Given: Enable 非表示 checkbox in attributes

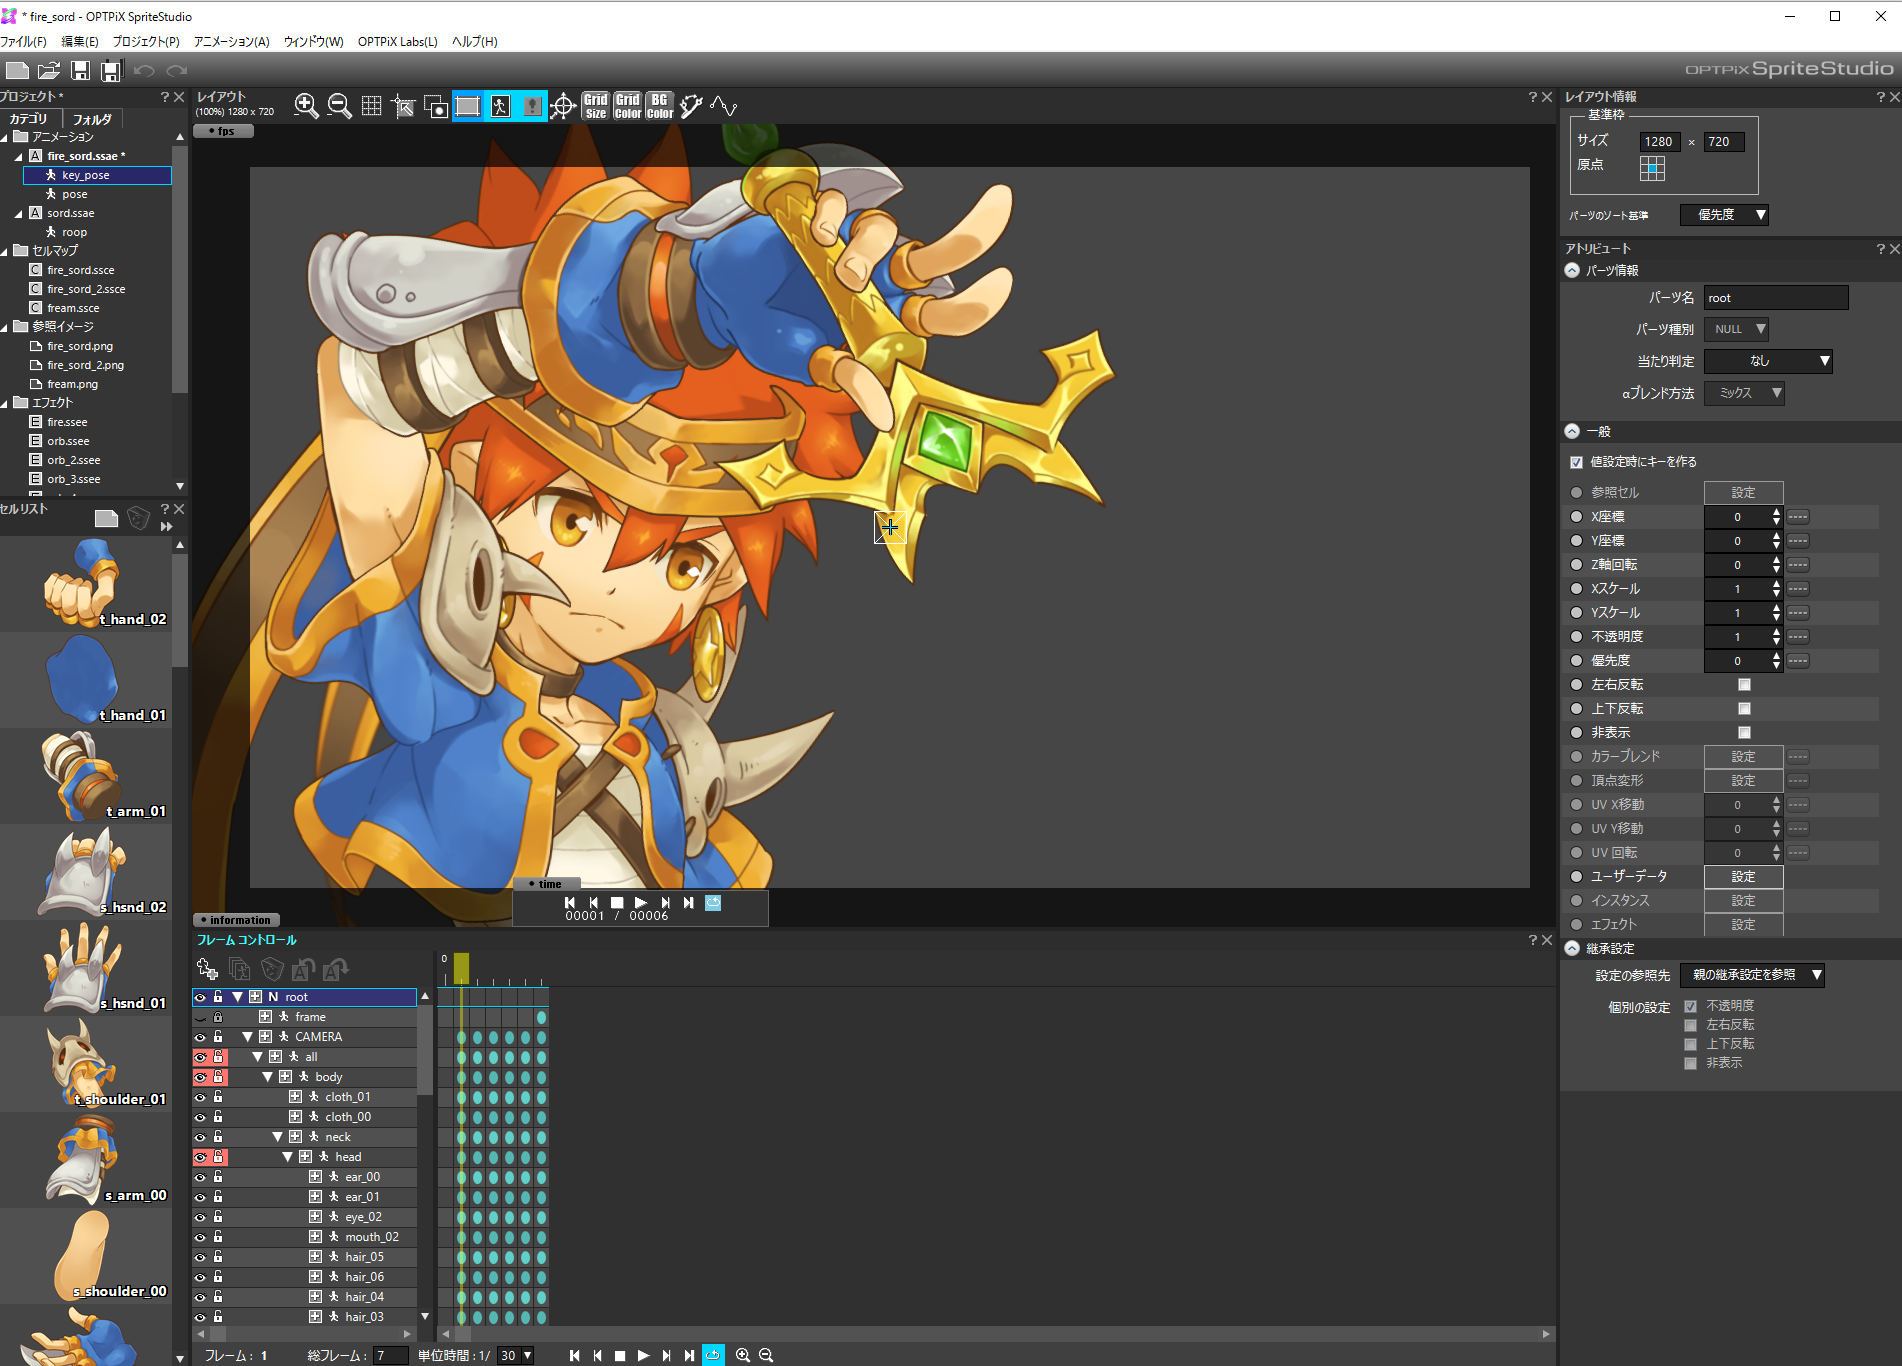Looking at the screenshot, I should [x=1744, y=733].
